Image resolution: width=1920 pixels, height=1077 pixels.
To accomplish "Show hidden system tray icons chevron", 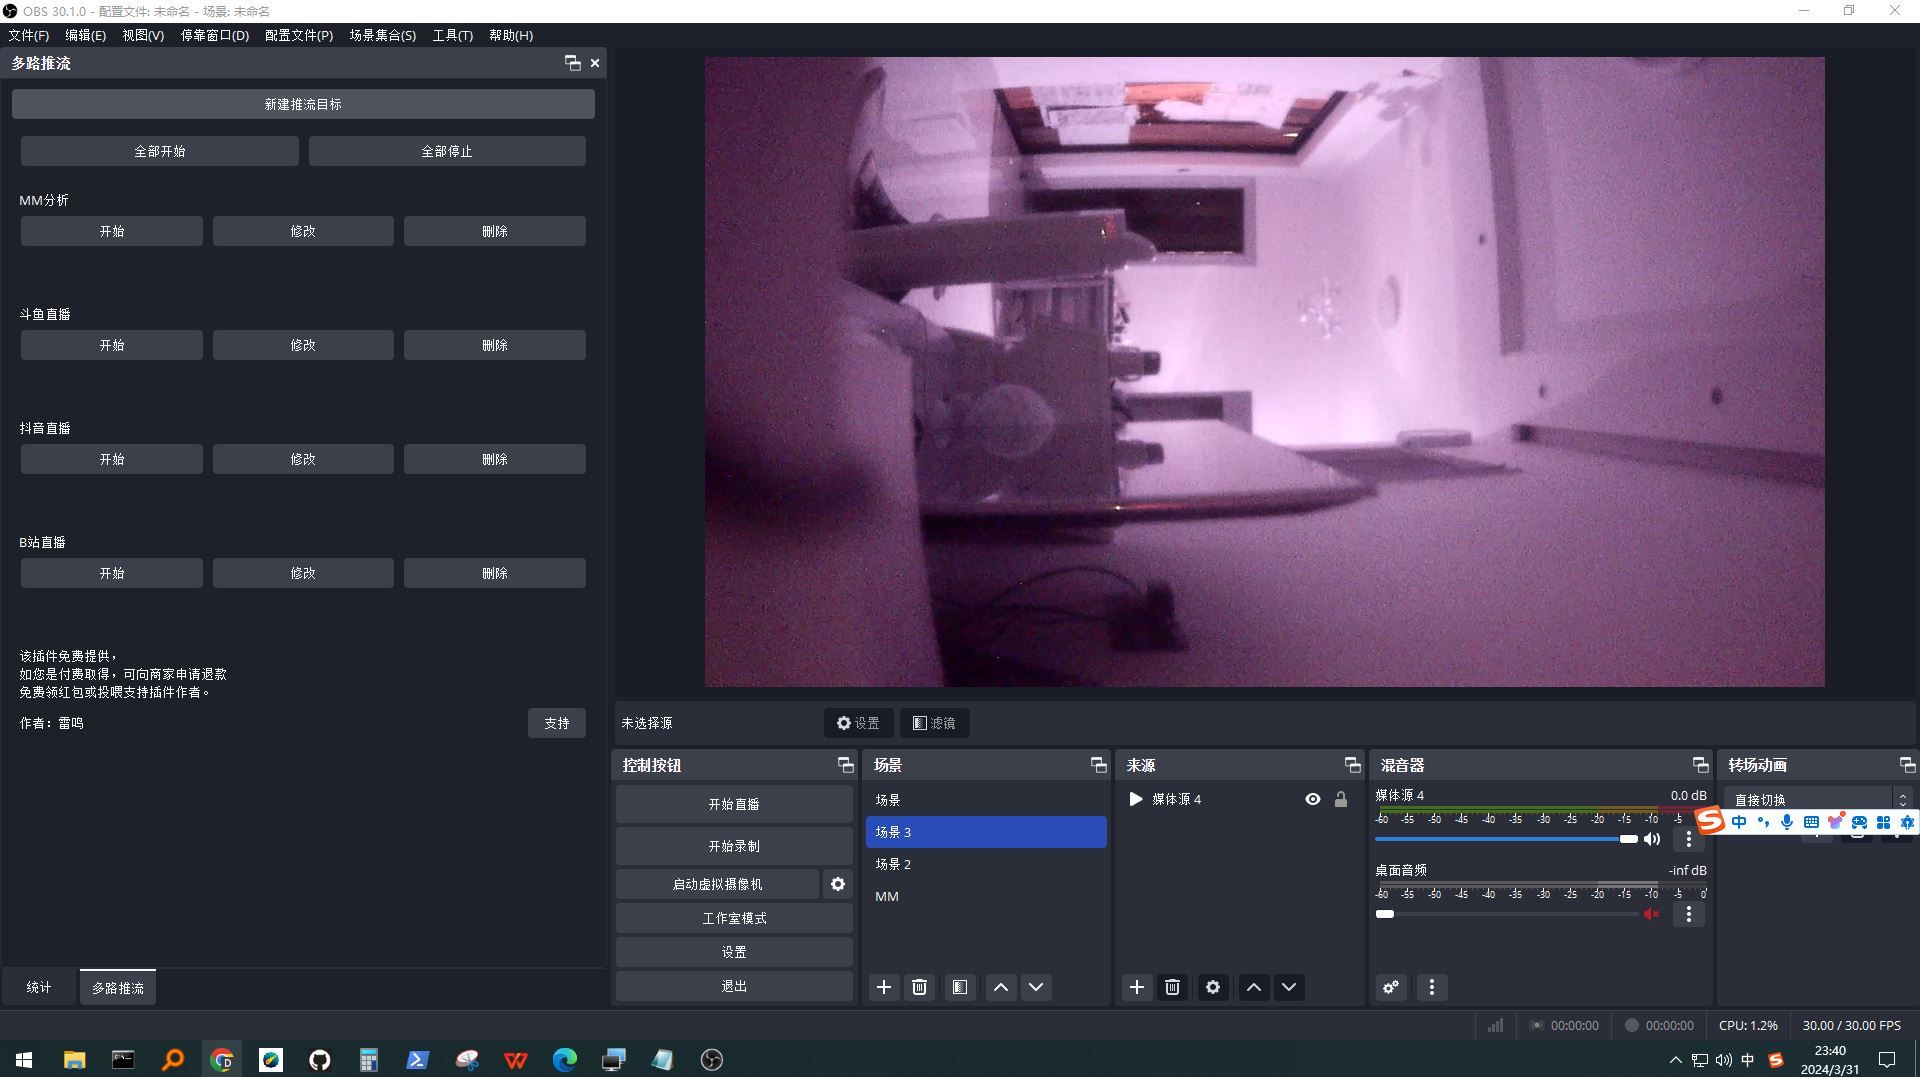I will [x=1675, y=1060].
